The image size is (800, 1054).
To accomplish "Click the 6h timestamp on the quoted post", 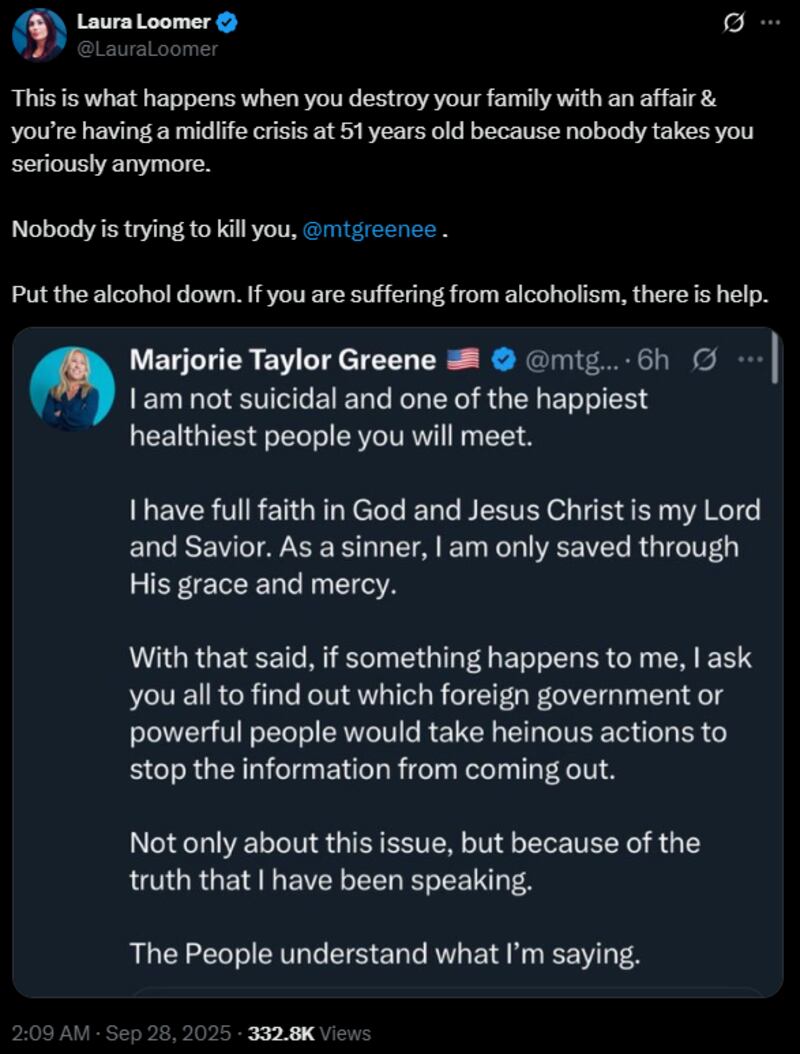I will [653, 360].
